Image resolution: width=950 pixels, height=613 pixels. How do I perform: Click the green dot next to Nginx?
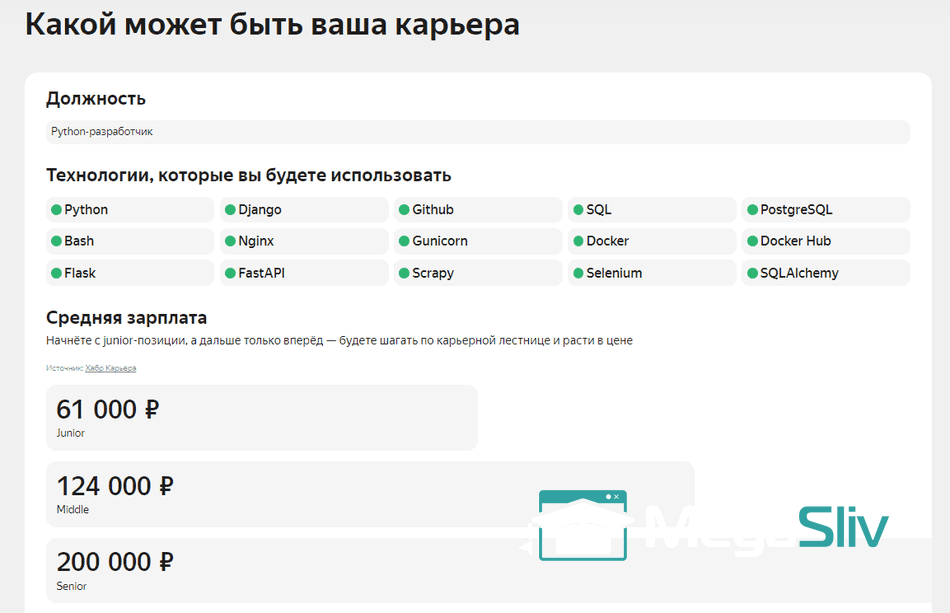pos(231,241)
